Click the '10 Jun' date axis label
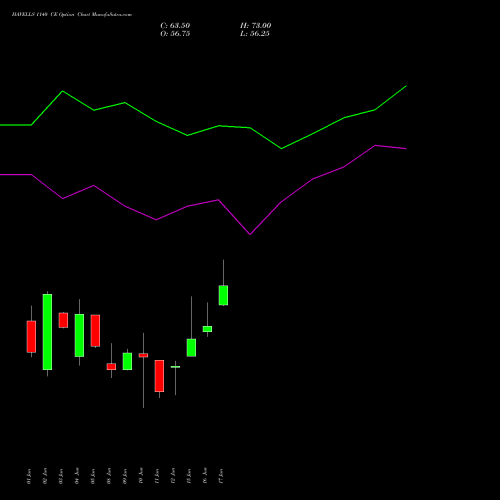This screenshot has height=500, width=500. click(141, 476)
